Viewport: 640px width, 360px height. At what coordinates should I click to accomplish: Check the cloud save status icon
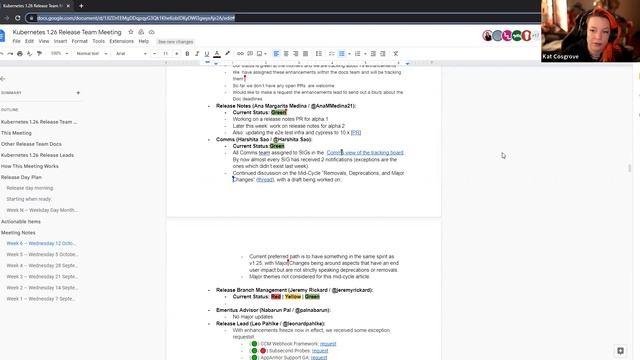tap(151, 32)
